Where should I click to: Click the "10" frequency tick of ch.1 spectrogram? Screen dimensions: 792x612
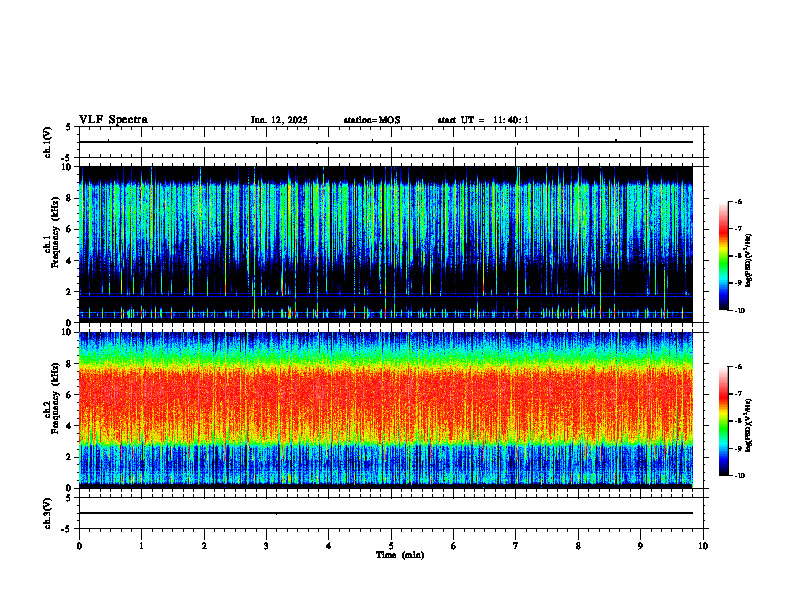coord(68,167)
